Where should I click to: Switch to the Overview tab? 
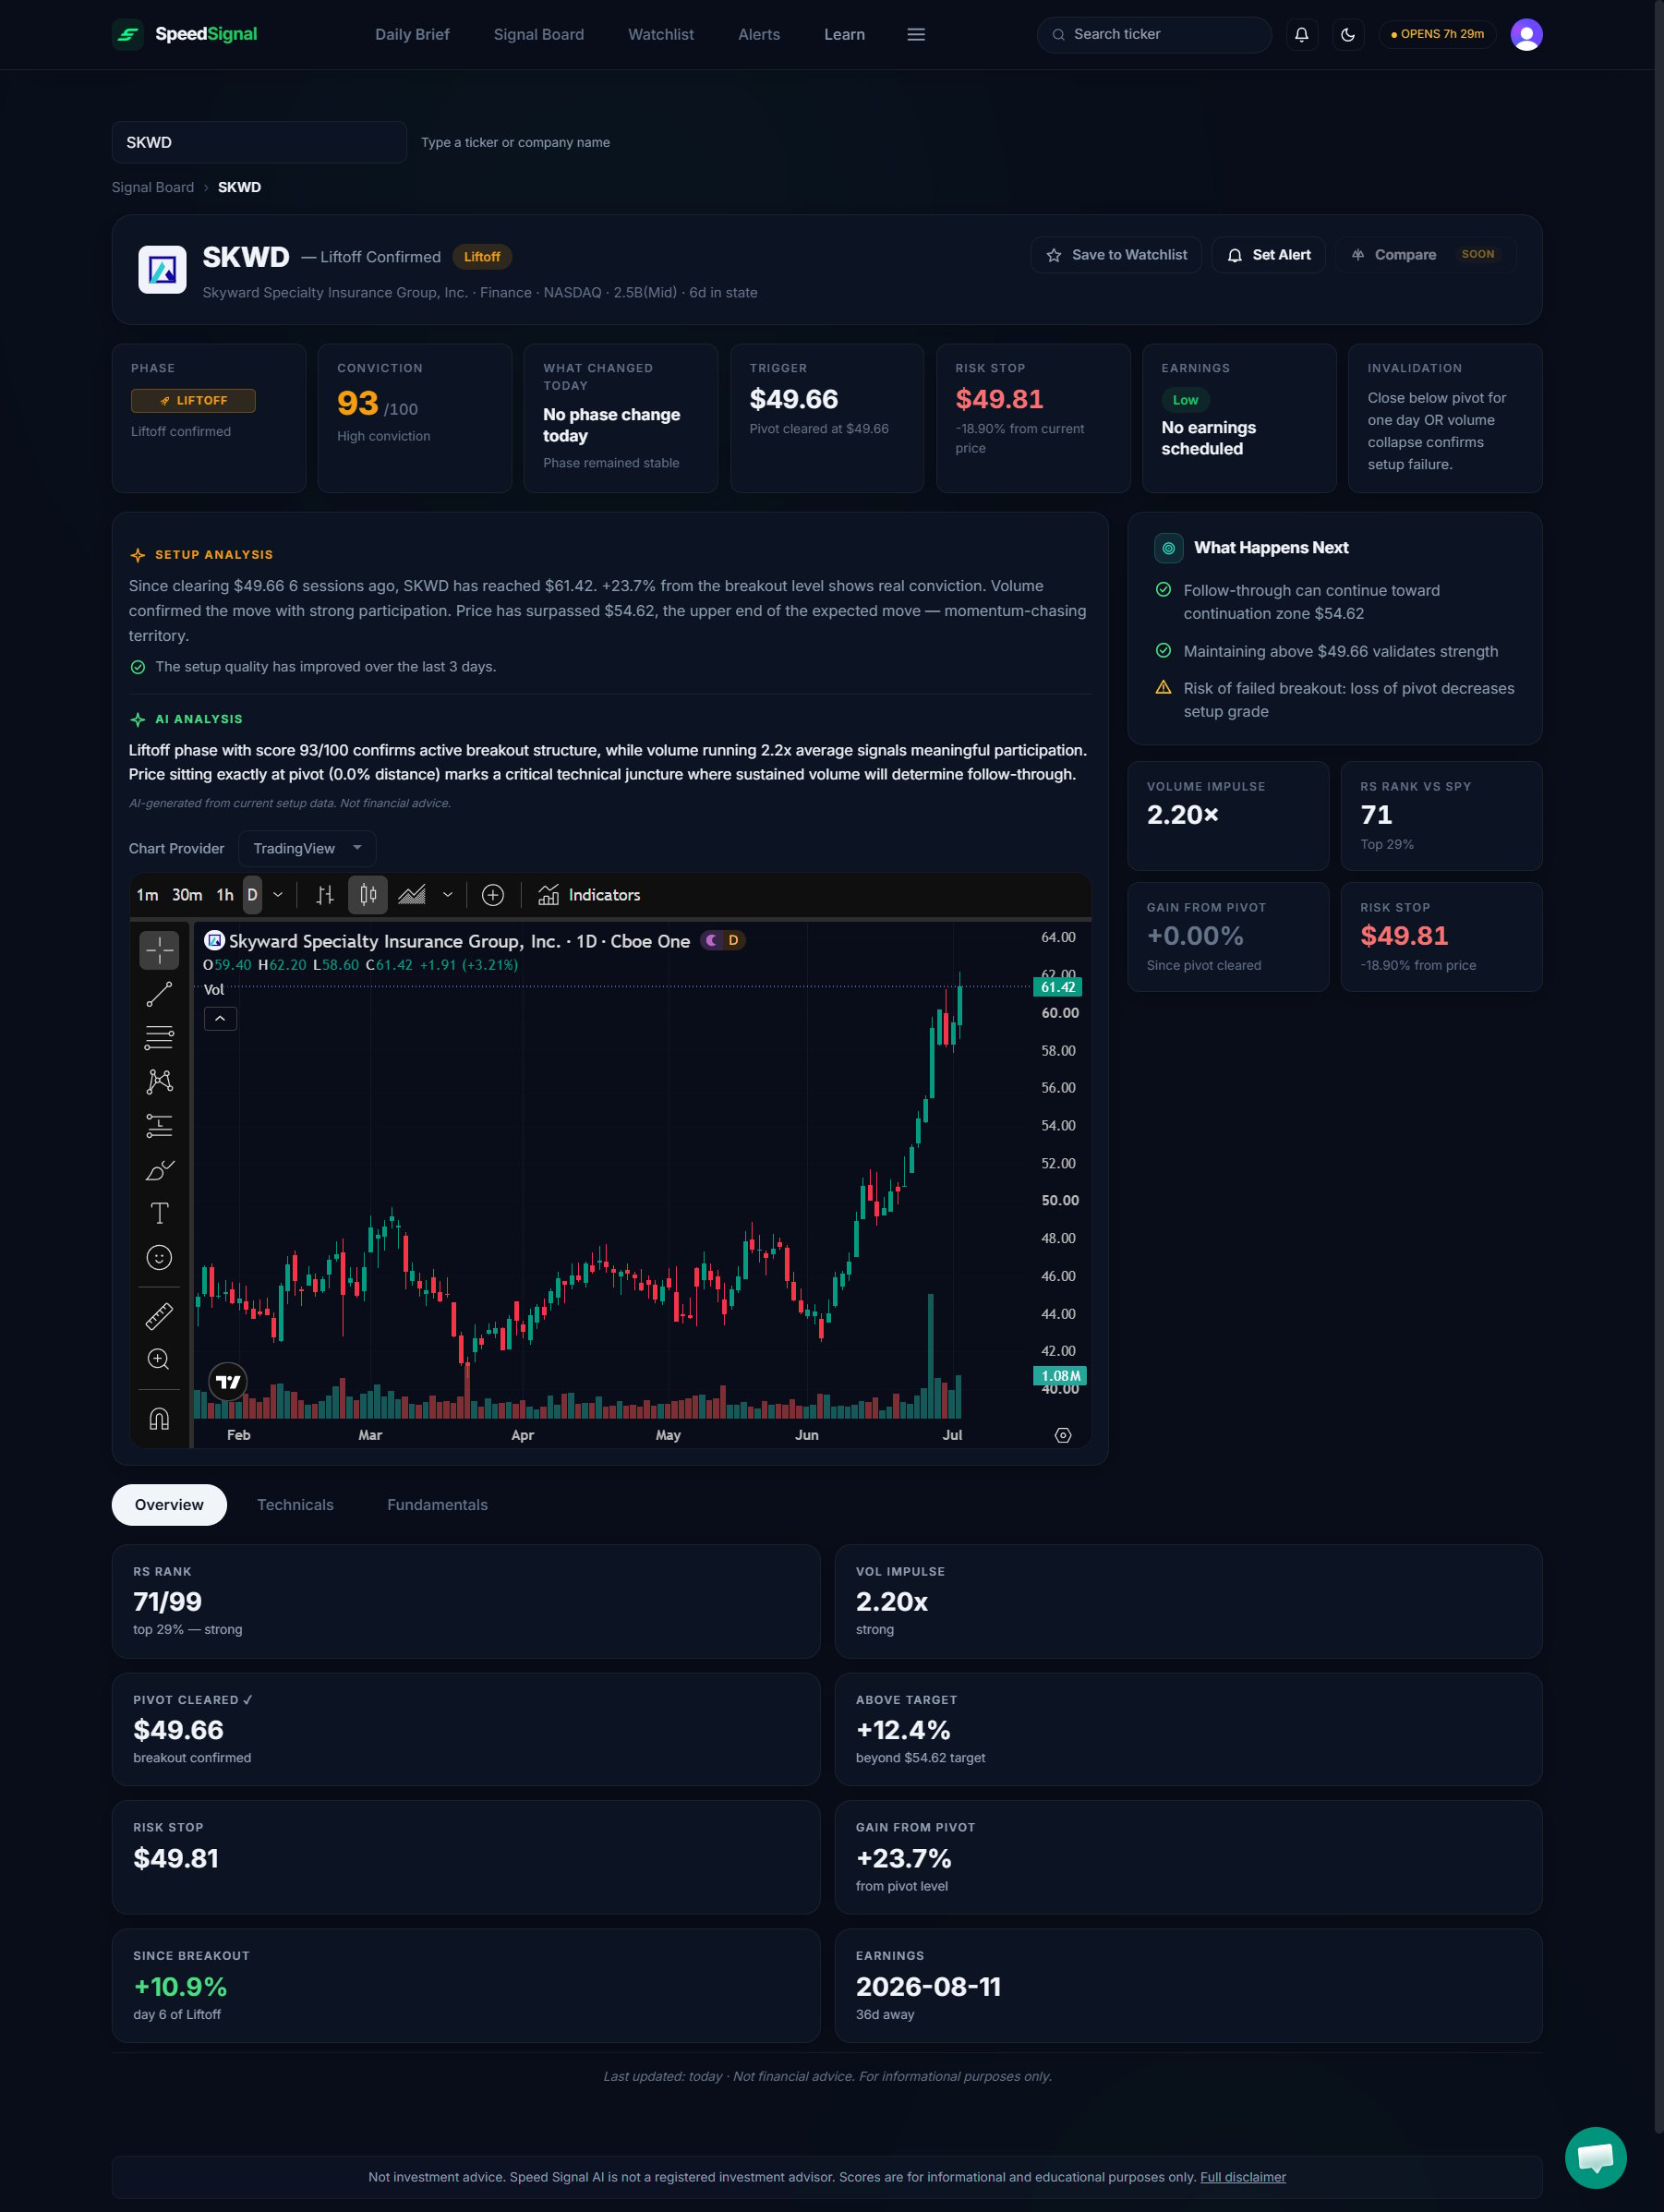pyautogui.click(x=169, y=1506)
